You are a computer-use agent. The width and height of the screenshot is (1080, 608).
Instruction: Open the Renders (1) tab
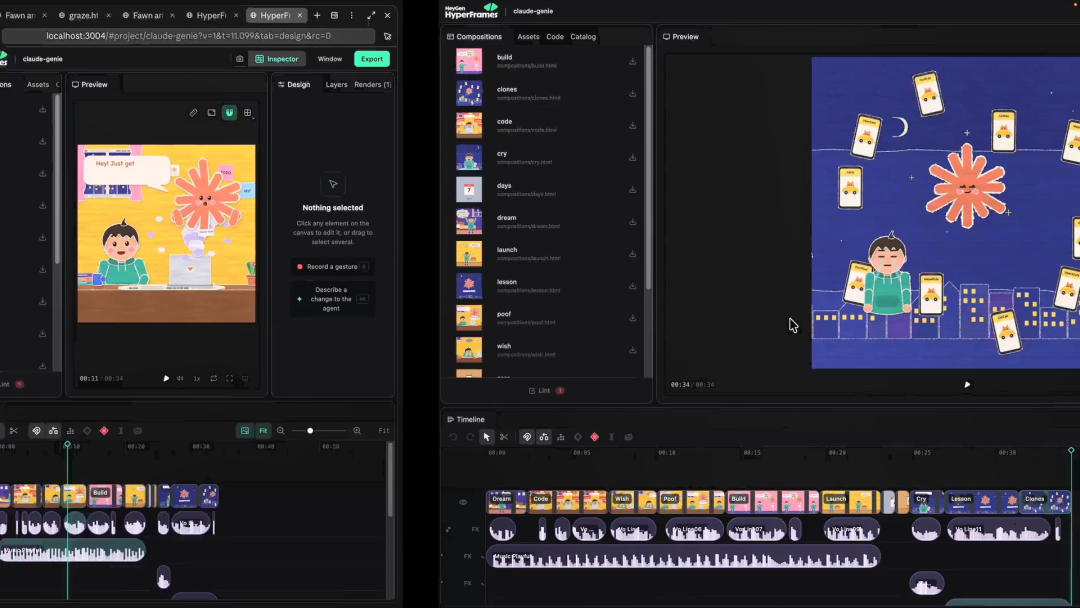(373, 85)
